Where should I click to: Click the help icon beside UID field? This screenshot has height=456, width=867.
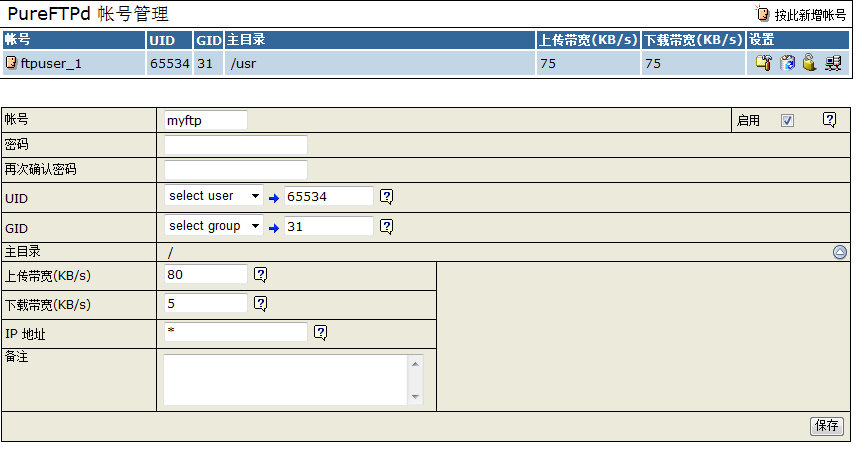pyautogui.click(x=387, y=197)
